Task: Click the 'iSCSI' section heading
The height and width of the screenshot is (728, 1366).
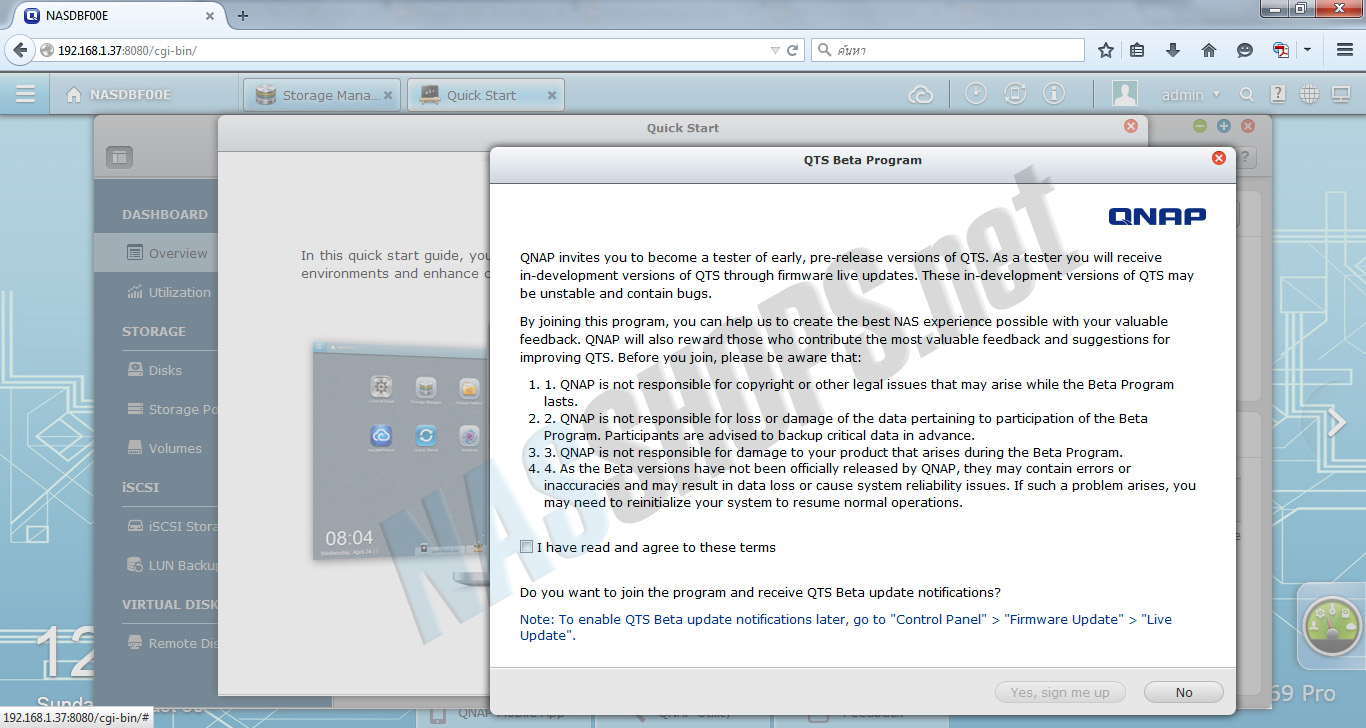Action: coord(140,487)
